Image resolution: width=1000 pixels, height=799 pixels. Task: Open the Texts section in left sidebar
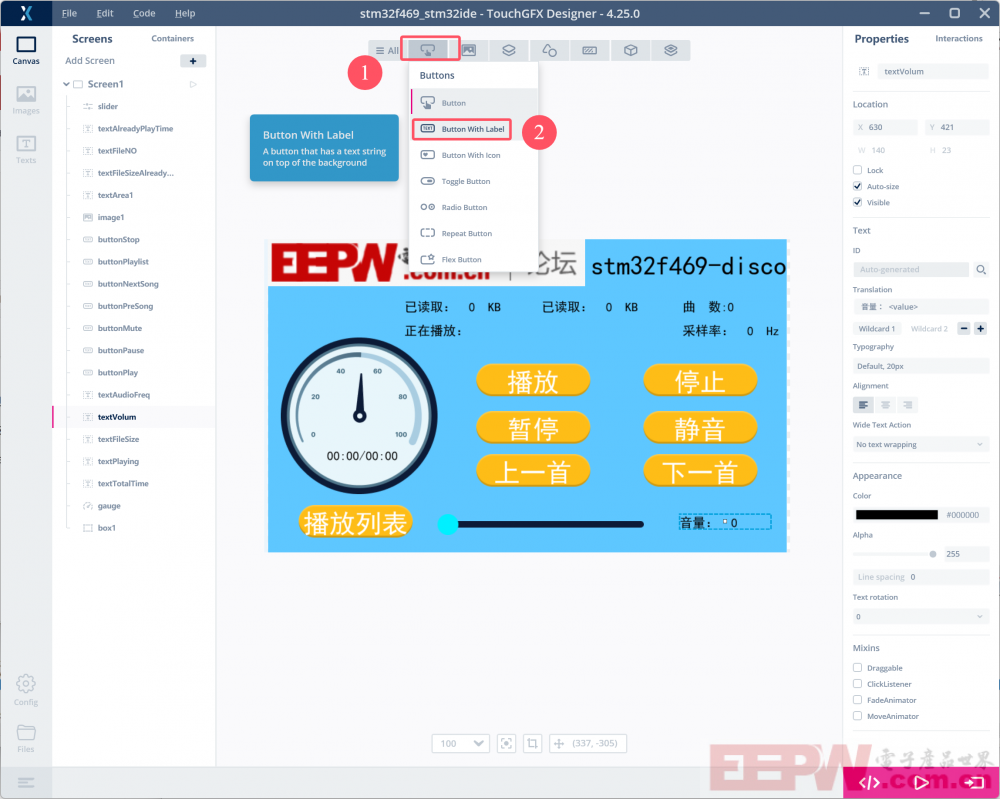pyautogui.click(x=26, y=150)
